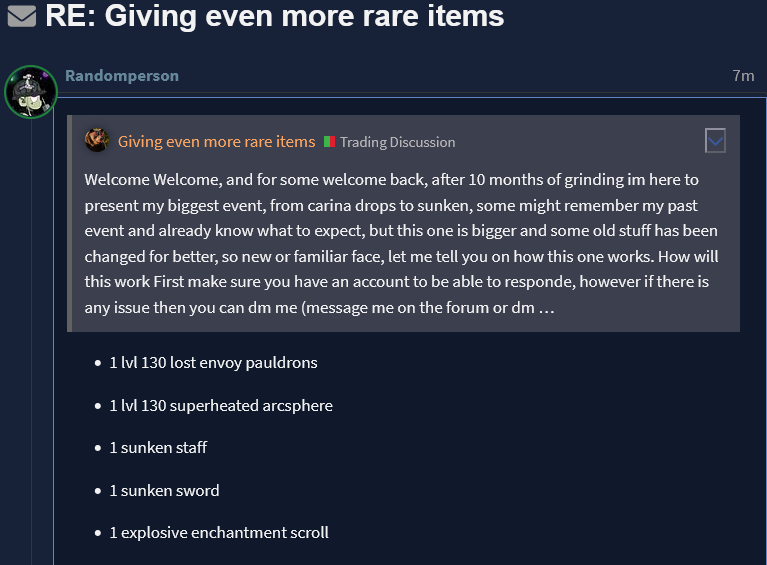Click the quote block's left border bar
Viewport: 767px width, 565px height.
70,223
